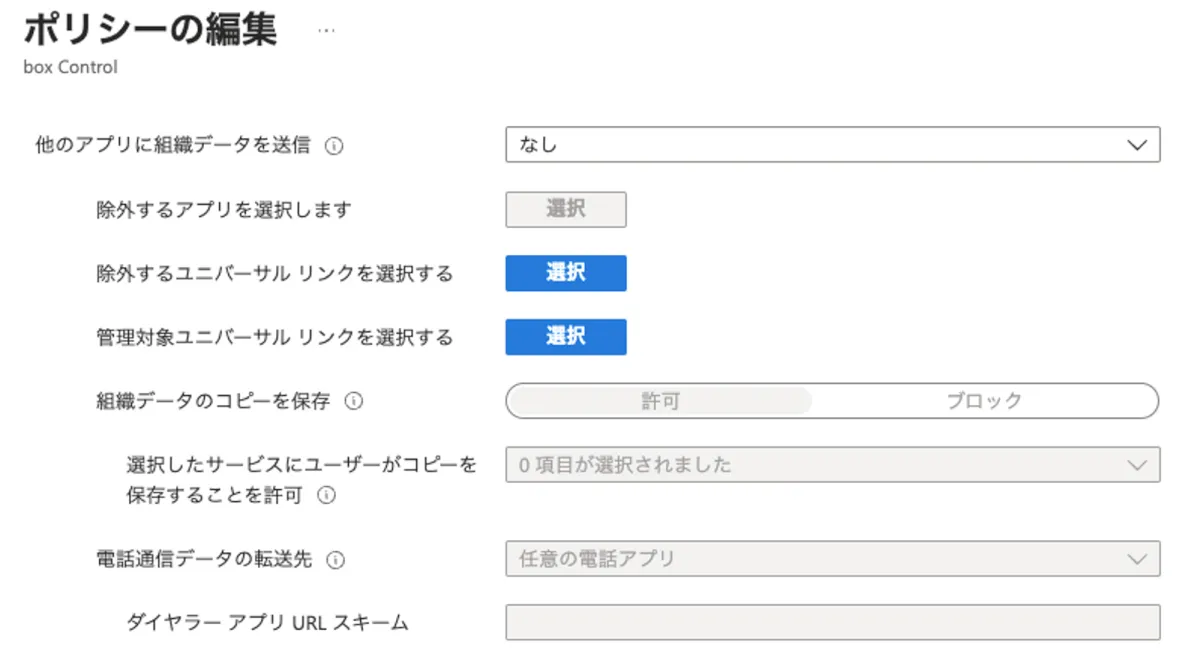The width and height of the screenshot is (1200, 657).
Task: Open the ellipsis menu next to ポリシーの編集
Action: tap(326, 31)
